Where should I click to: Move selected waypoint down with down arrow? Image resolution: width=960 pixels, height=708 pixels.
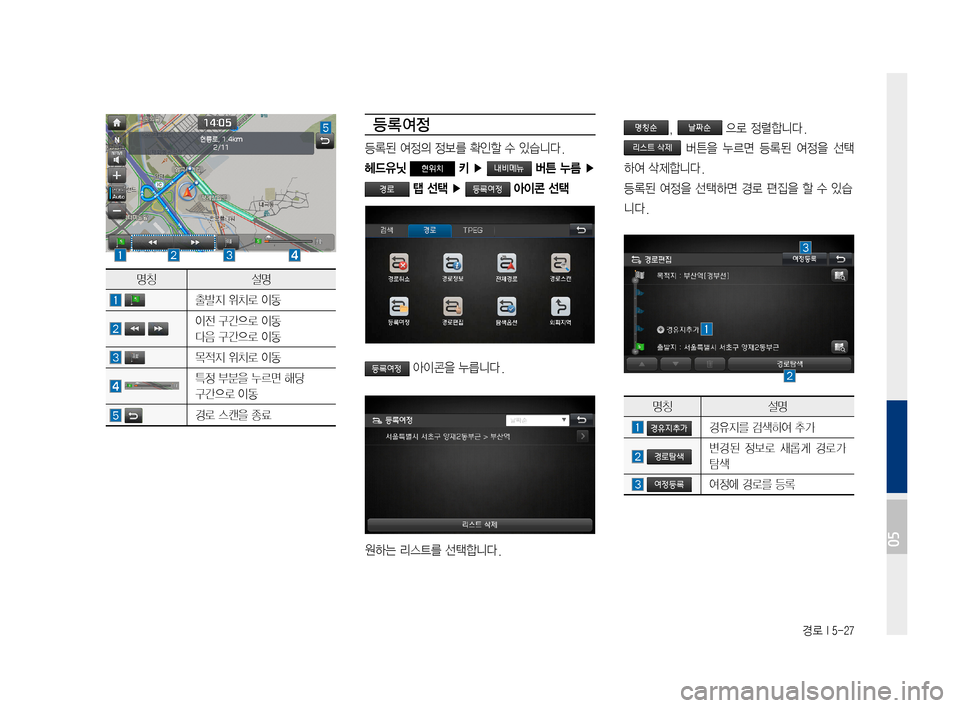(x=675, y=364)
